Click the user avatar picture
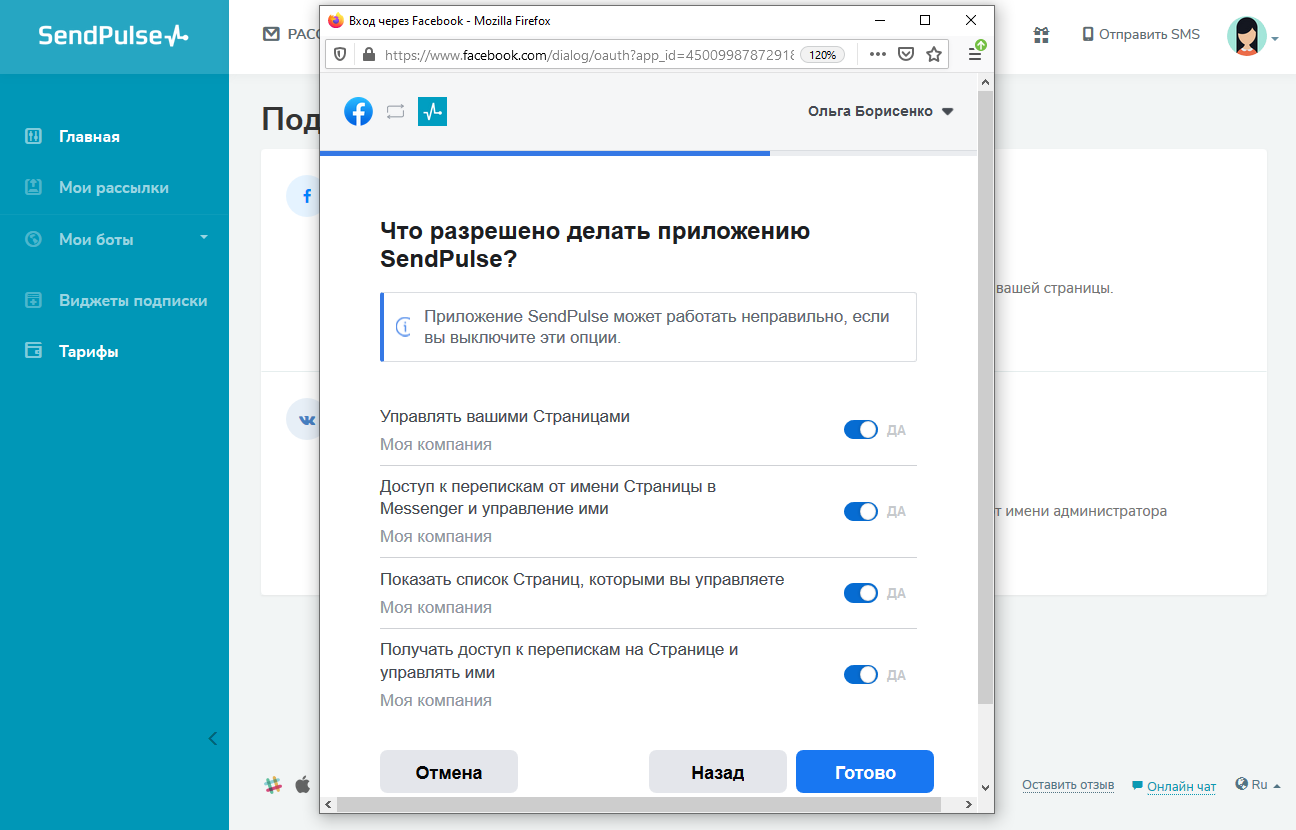 coord(1246,36)
